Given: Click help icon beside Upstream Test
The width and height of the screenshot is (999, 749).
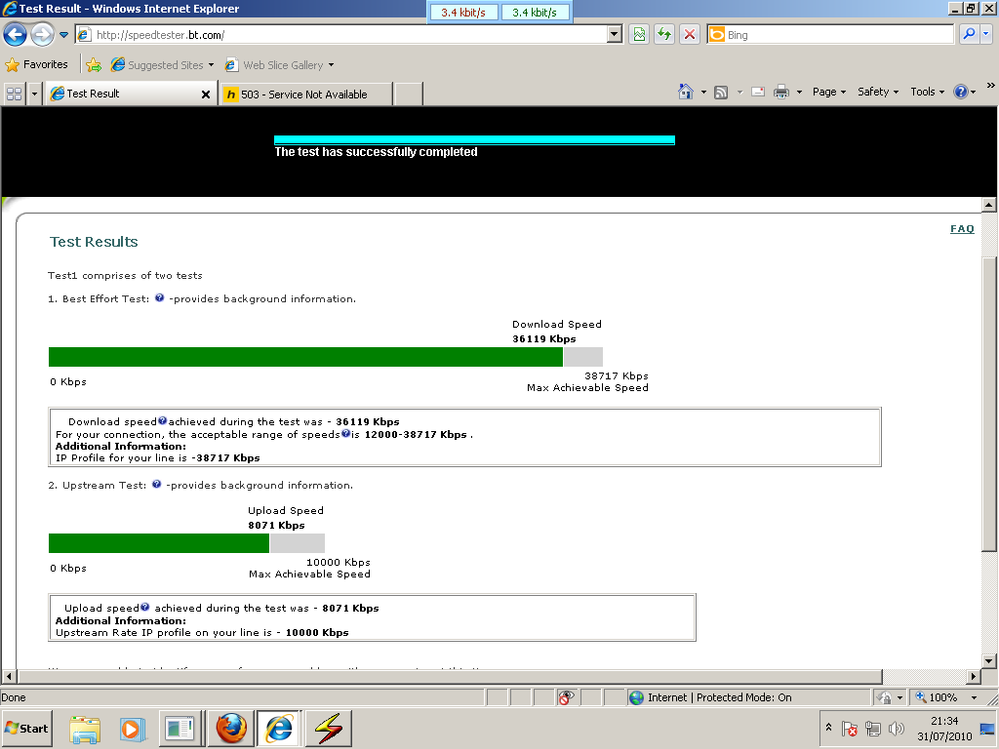Looking at the screenshot, I should pos(156,484).
